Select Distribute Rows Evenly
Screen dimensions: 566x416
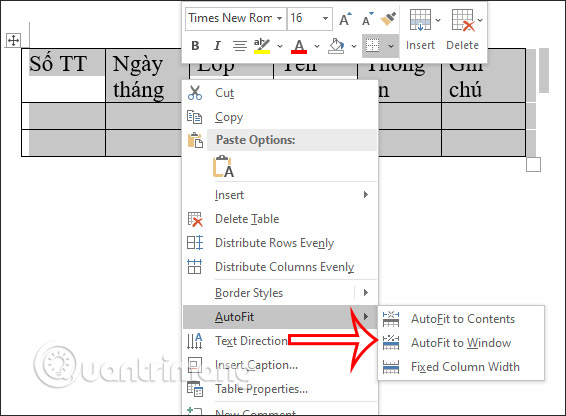click(x=280, y=243)
